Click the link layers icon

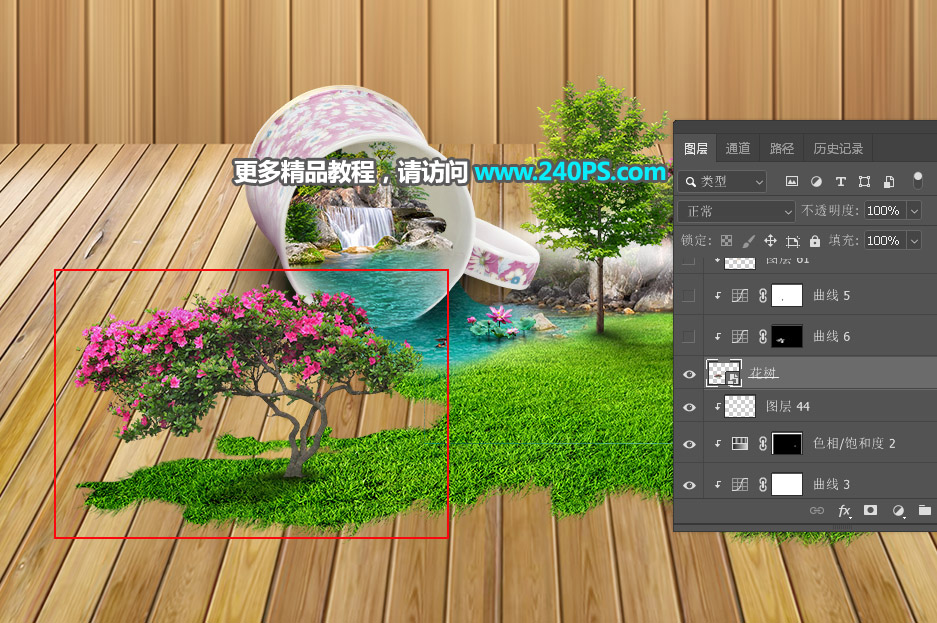tap(817, 511)
